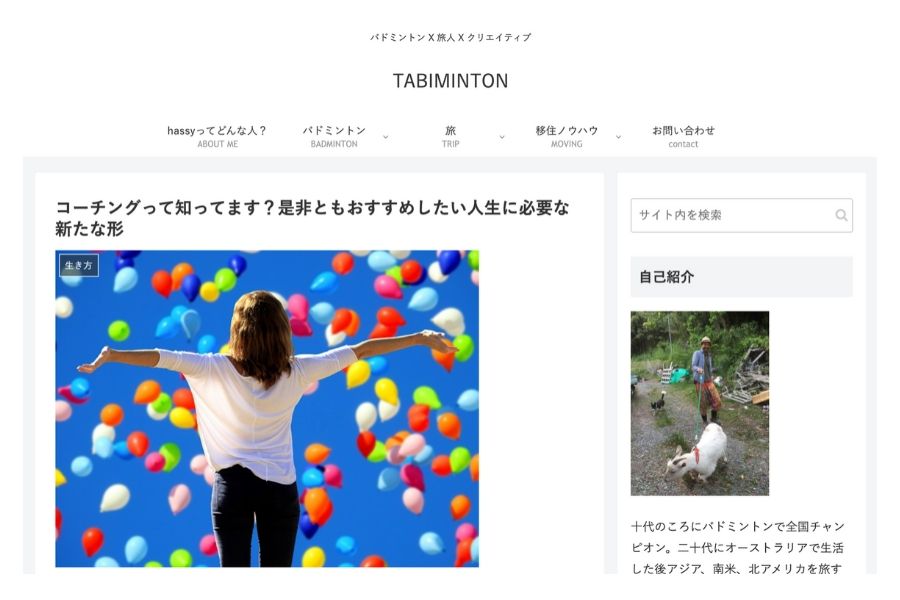Click the profile photo with goat
The image size is (900, 600).
pyautogui.click(x=700, y=403)
